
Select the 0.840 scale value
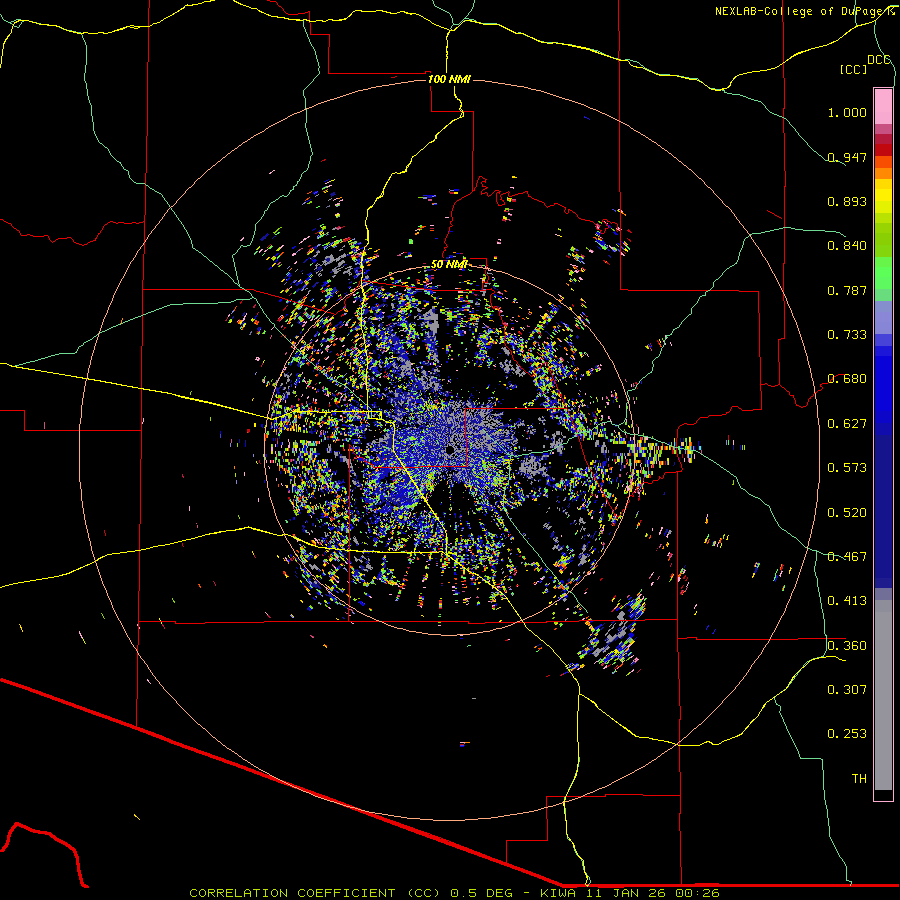(847, 246)
